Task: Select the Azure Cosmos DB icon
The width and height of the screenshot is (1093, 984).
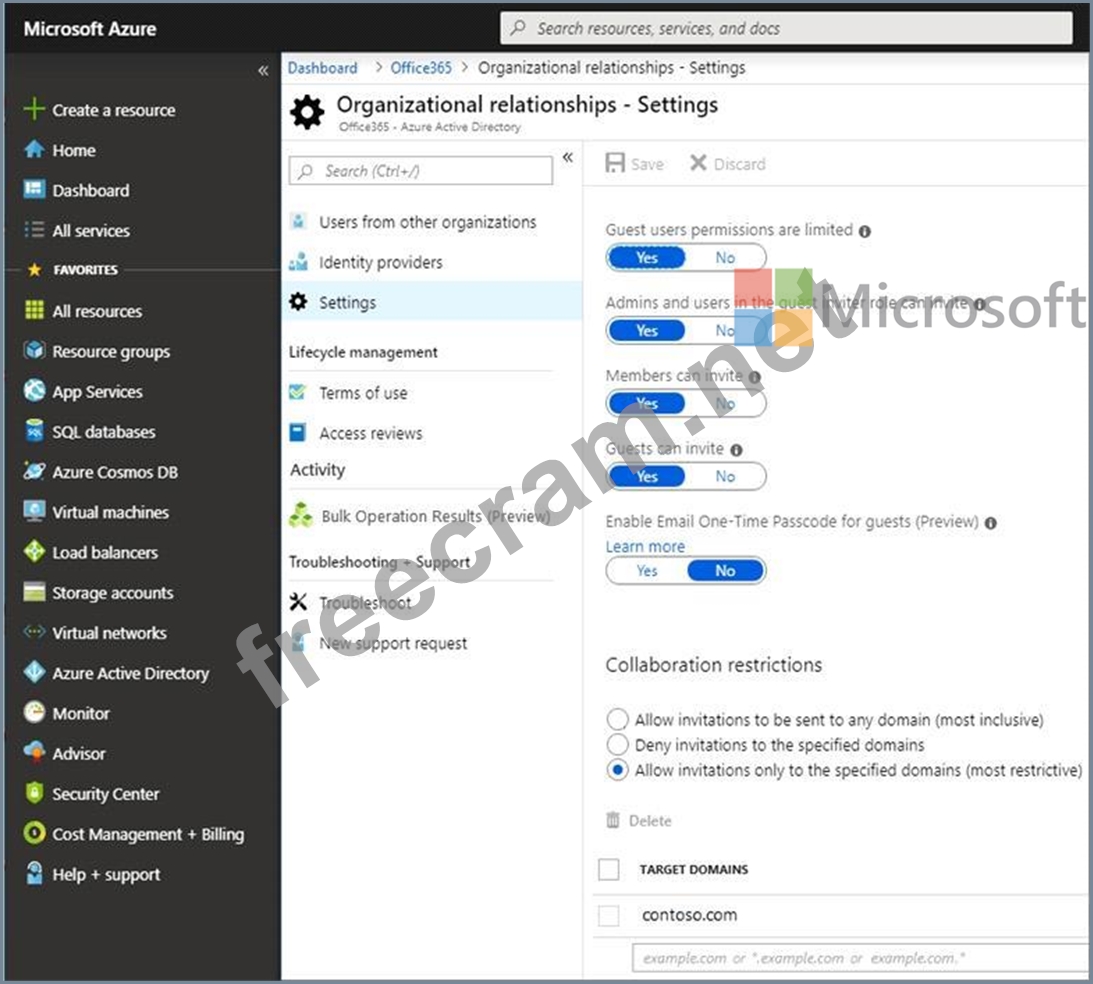Action: click(x=34, y=472)
